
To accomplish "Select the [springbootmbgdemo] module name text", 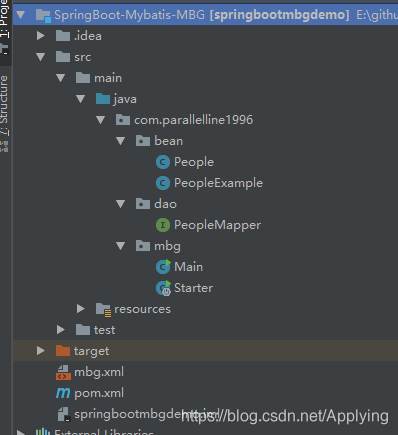I will click(280, 15).
